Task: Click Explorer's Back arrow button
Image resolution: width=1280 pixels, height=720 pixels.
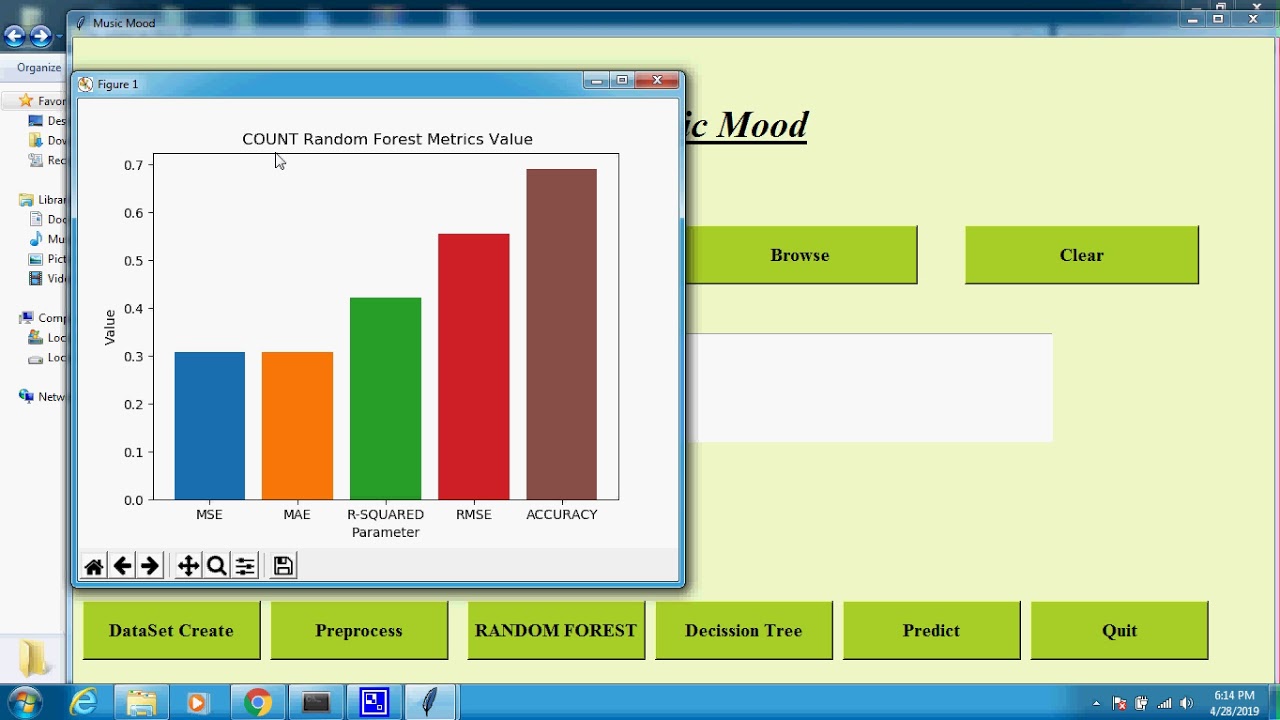Action: 14,37
